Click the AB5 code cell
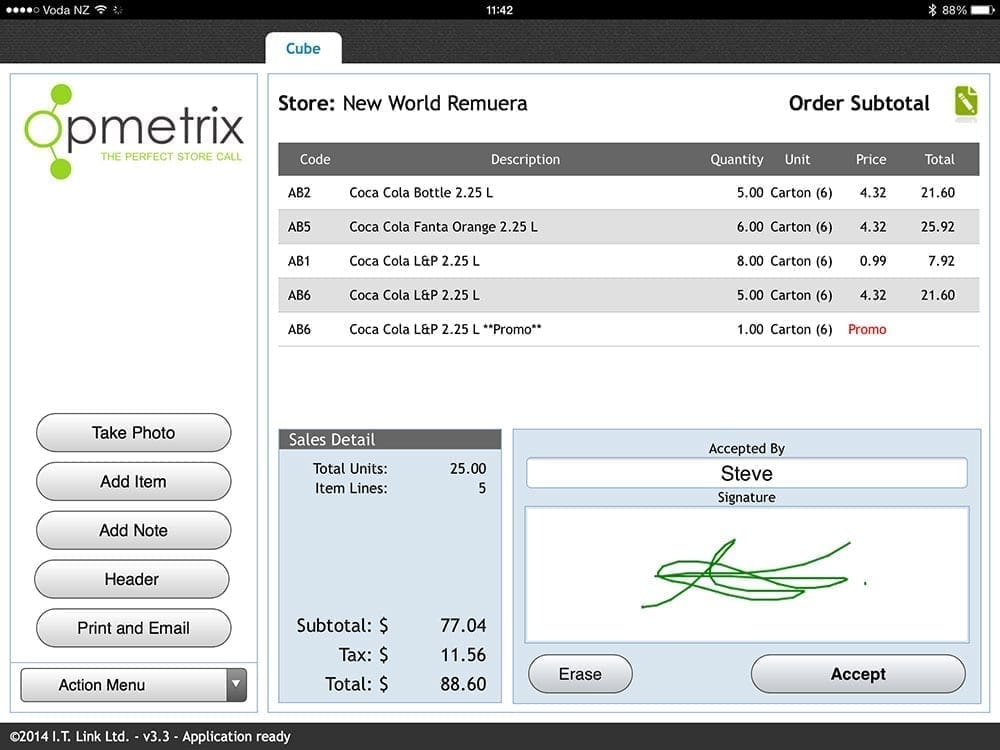This screenshot has width=1000, height=750. (299, 227)
